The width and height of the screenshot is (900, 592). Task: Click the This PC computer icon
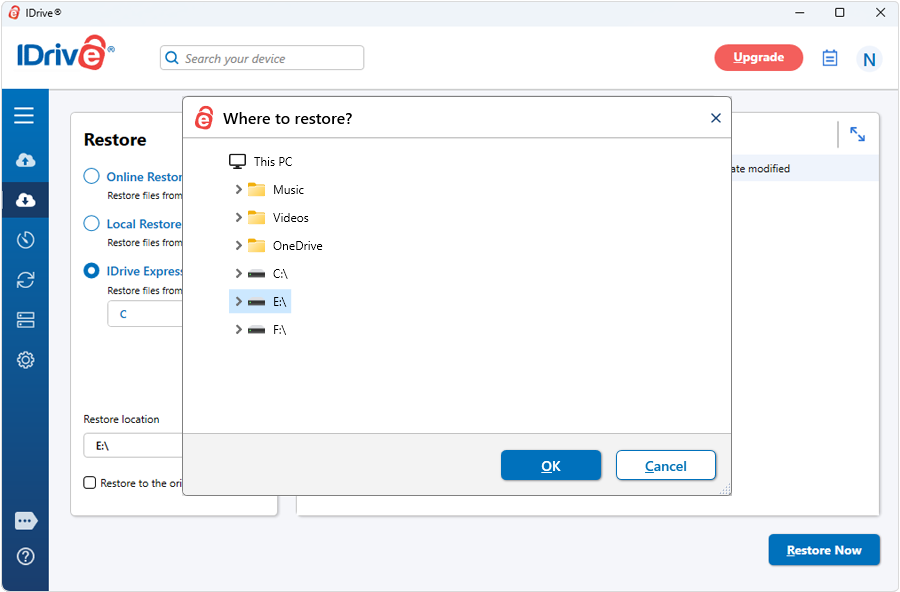click(237, 161)
